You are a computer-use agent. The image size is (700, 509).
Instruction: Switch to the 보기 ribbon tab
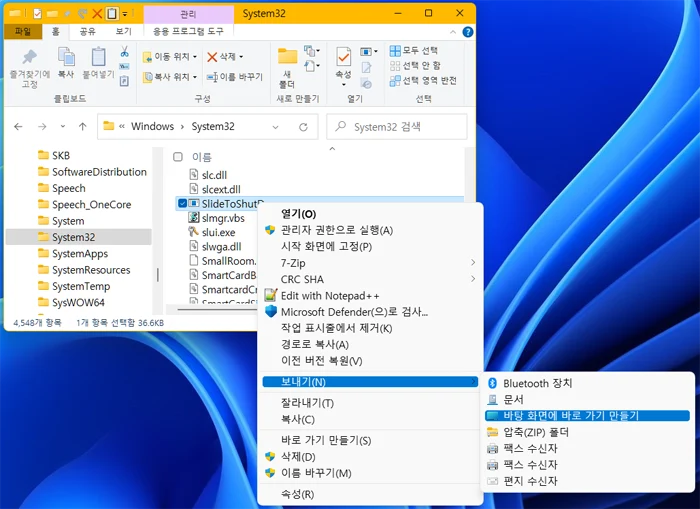124,31
